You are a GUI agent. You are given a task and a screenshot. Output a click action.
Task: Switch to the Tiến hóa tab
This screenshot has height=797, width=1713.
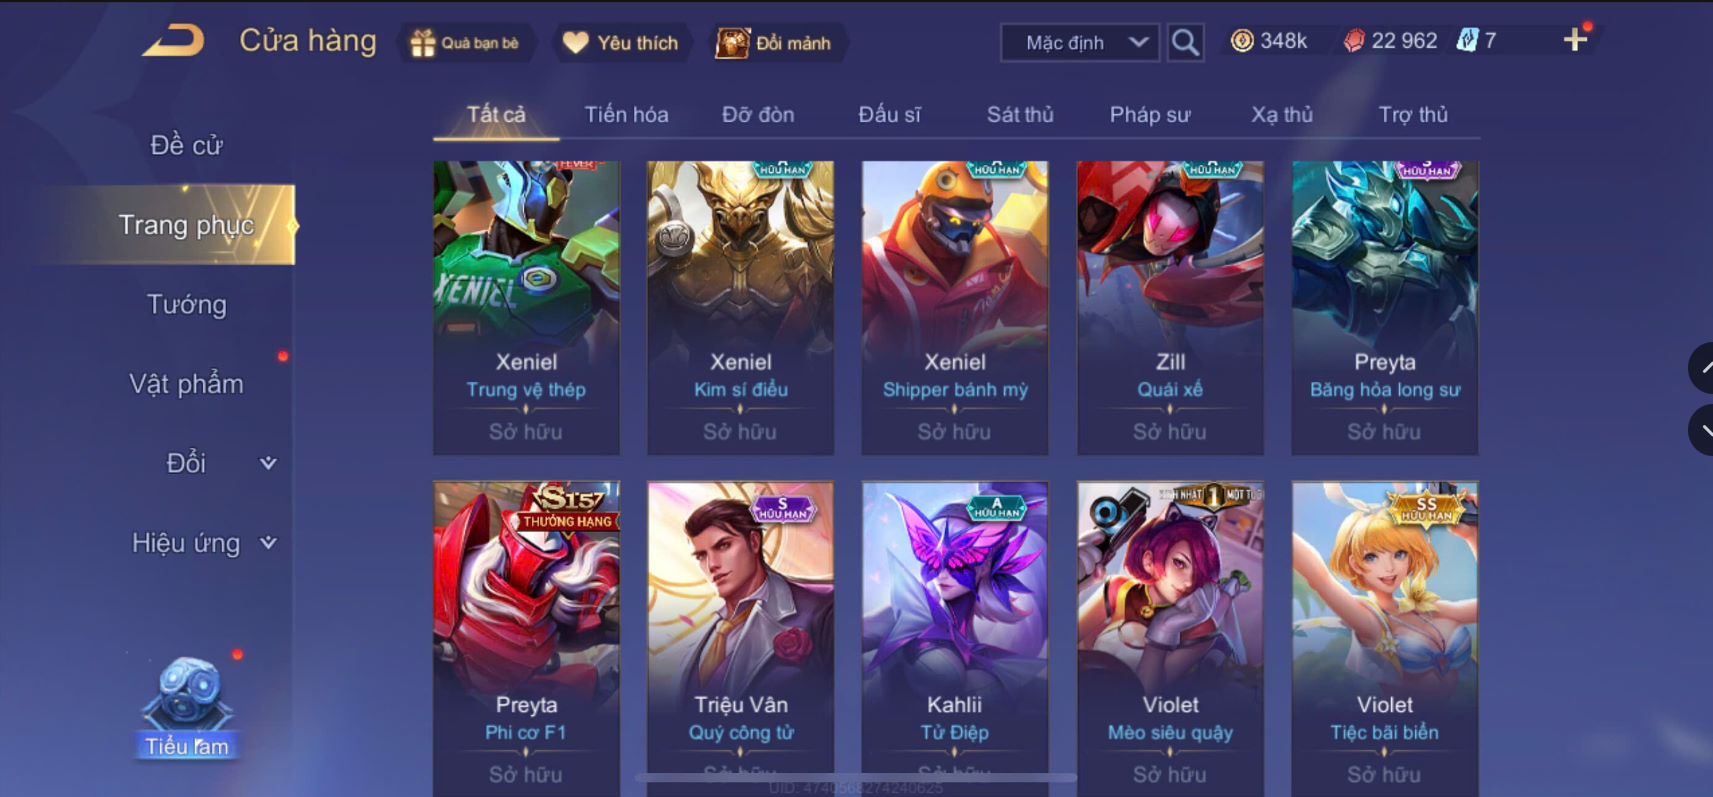pyautogui.click(x=626, y=114)
